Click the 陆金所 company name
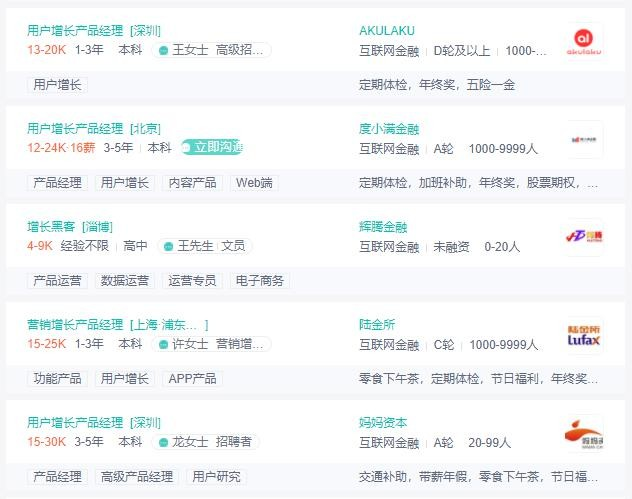 [x=377, y=325]
